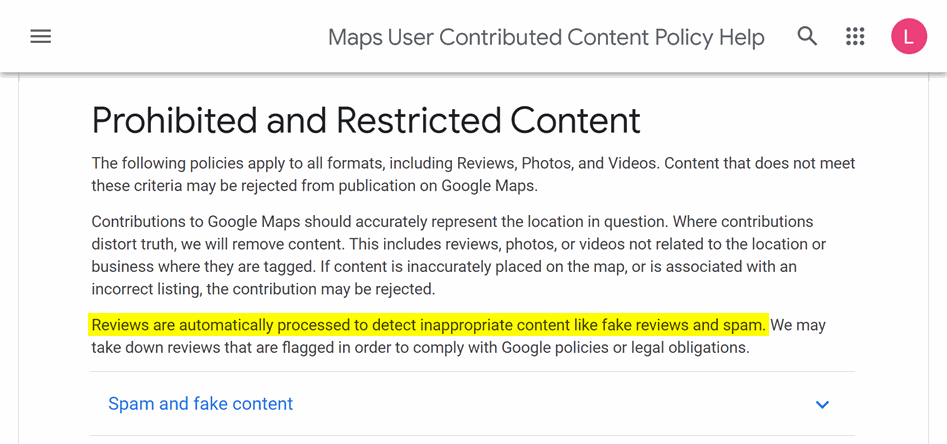Click the 'Prohibited and Restricted Content' heading
The image size is (947, 444).
[366, 120]
